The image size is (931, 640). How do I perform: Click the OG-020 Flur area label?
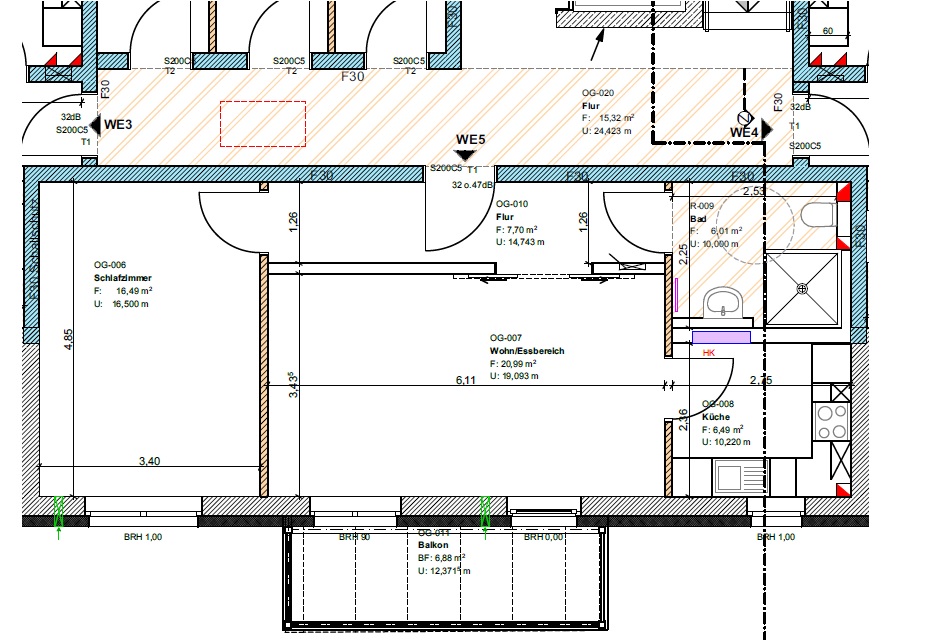tap(591, 104)
